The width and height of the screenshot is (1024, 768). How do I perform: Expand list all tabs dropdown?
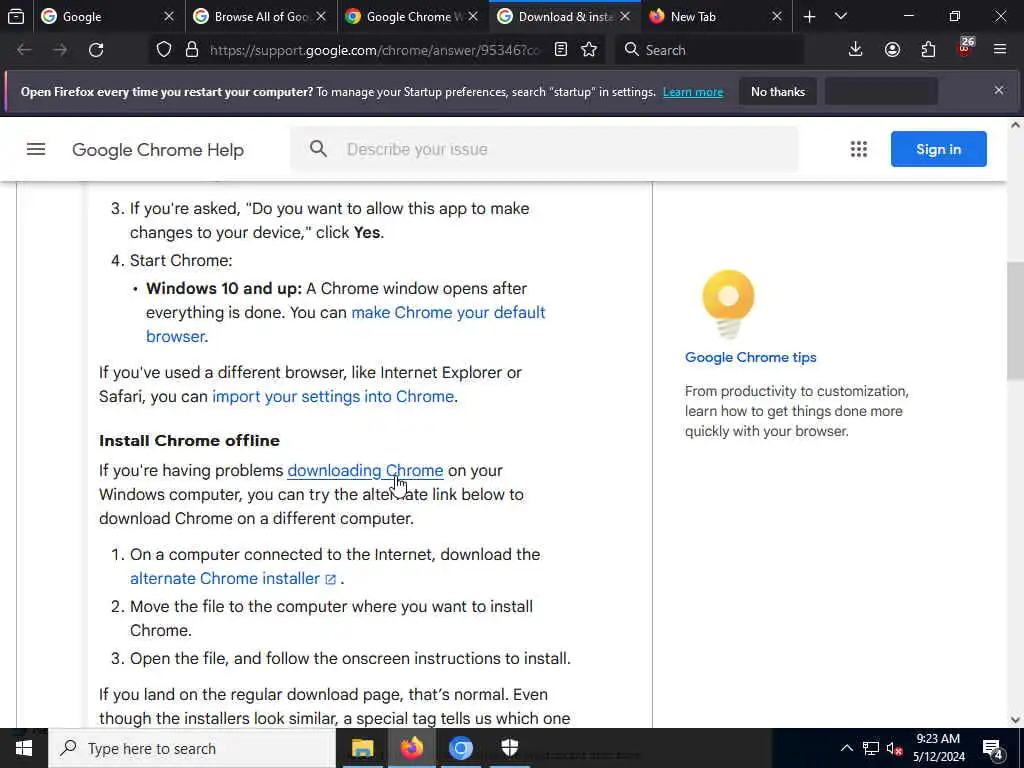(841, 16)
